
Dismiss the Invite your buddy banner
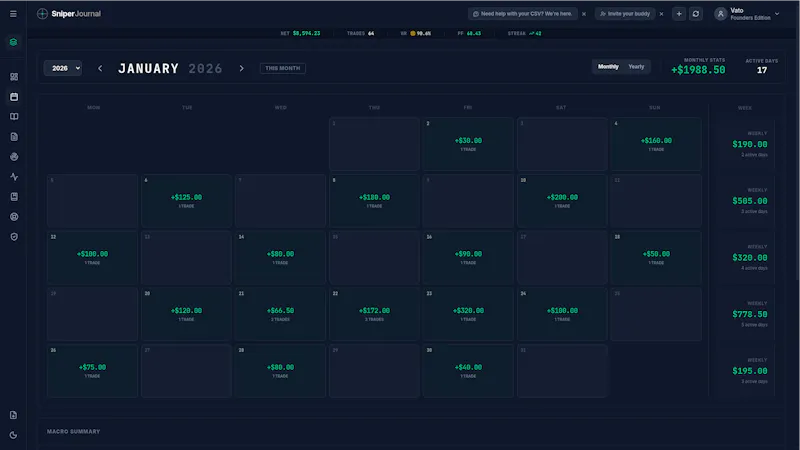click(661, 14)
